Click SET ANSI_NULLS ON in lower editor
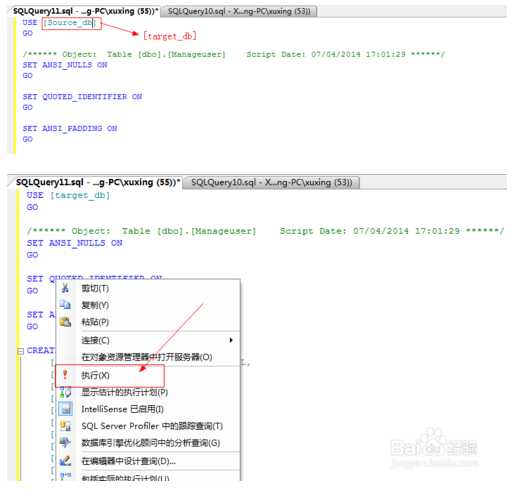The width and height of the screenshot is (519, 493). (74, 243)
